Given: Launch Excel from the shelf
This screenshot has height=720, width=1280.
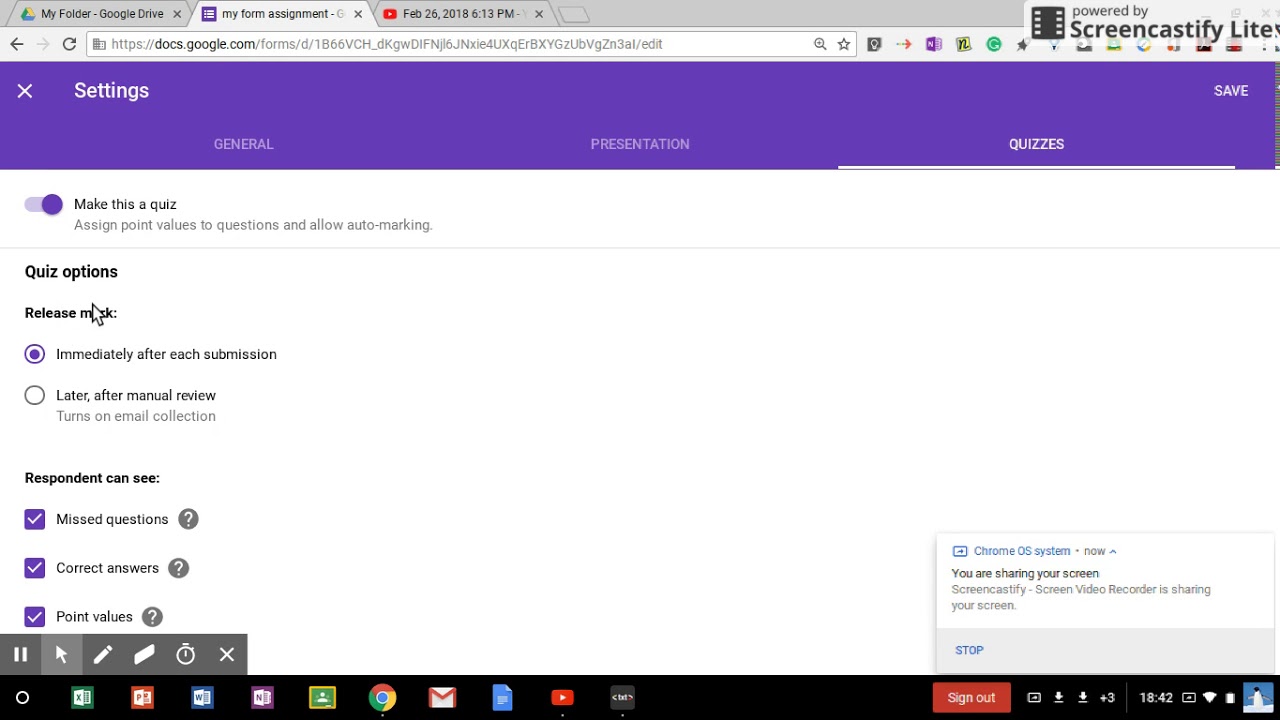Looking at the screenshot, I should (82, 698).
